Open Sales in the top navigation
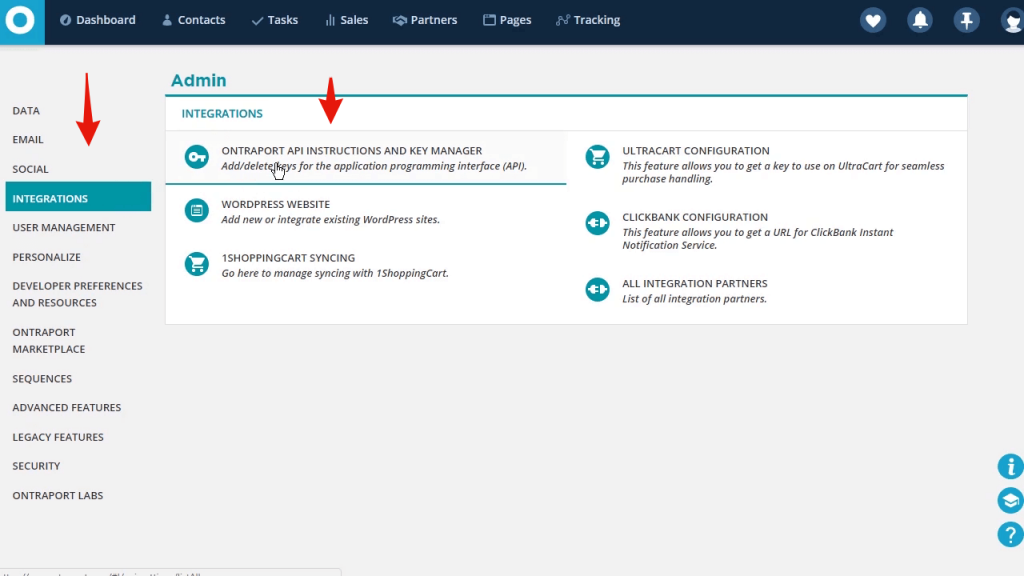 pyautogui.click(x=347, y=20)
